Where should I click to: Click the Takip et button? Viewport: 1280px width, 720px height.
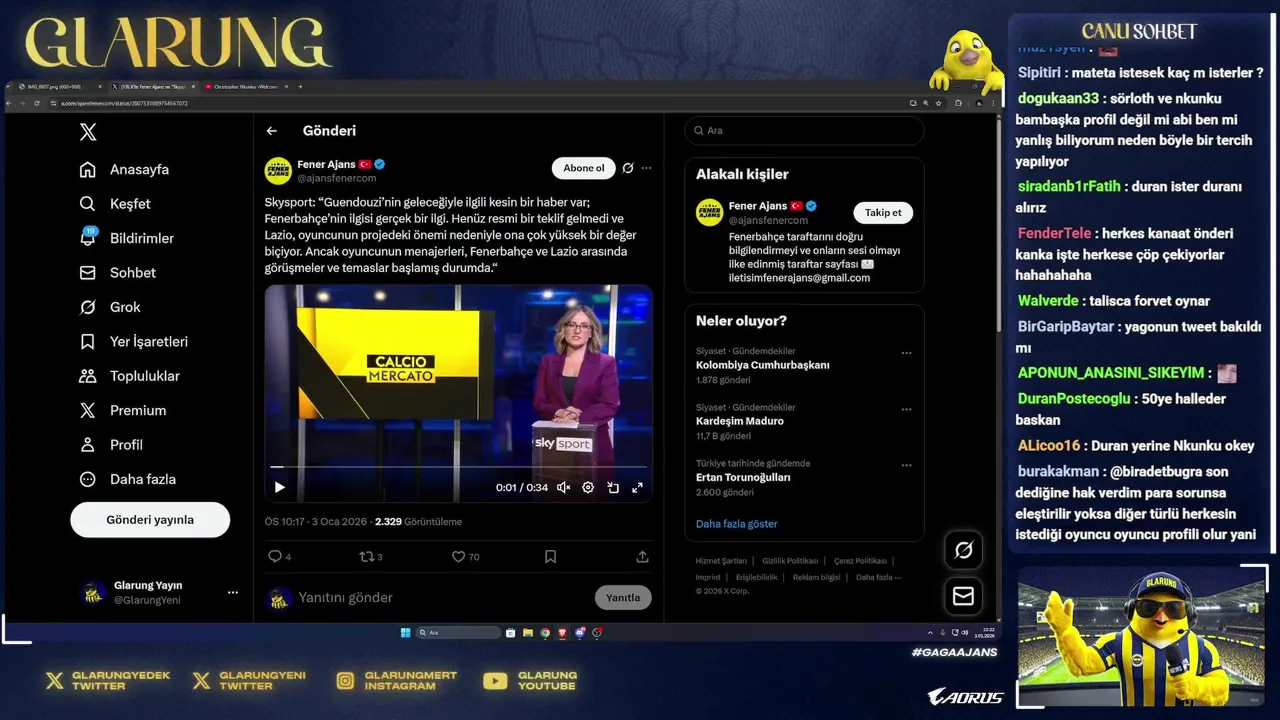click(883, 212)
